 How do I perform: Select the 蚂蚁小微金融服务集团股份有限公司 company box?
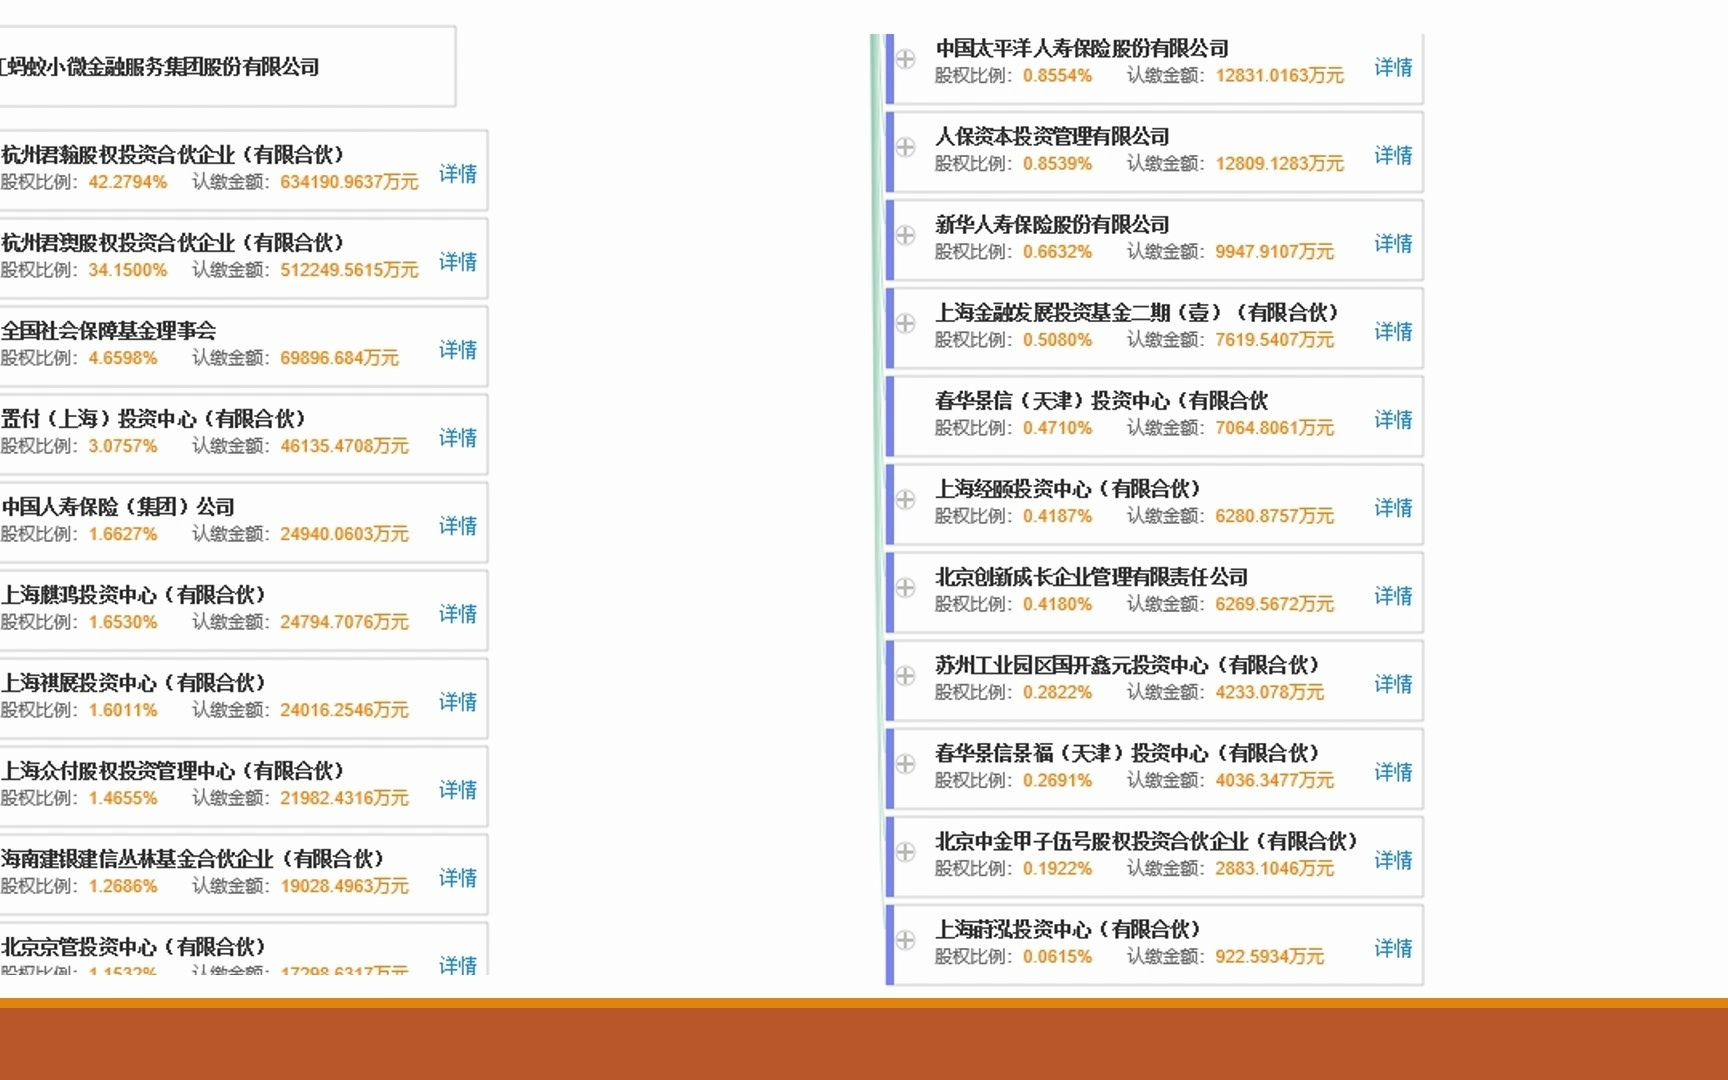pos(227,67)
